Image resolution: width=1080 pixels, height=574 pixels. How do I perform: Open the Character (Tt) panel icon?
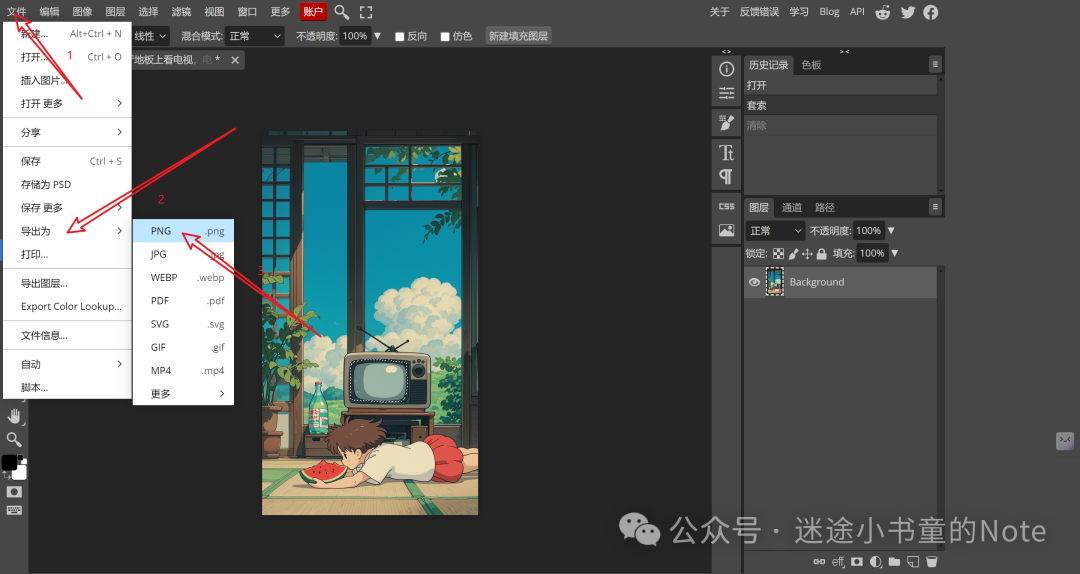[x=726, y=152]
